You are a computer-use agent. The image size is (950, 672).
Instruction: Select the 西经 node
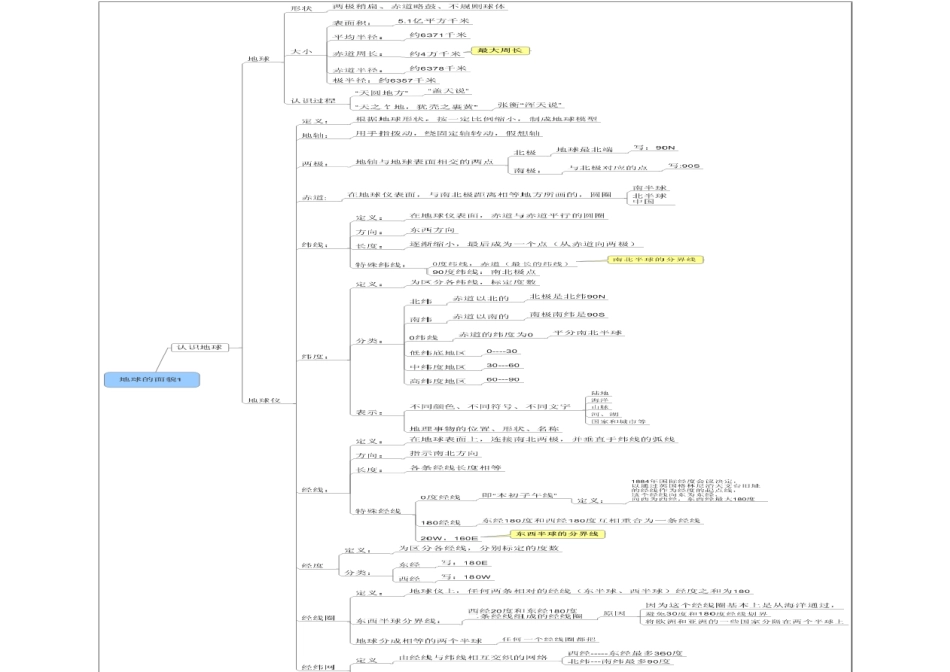(410, 579)
